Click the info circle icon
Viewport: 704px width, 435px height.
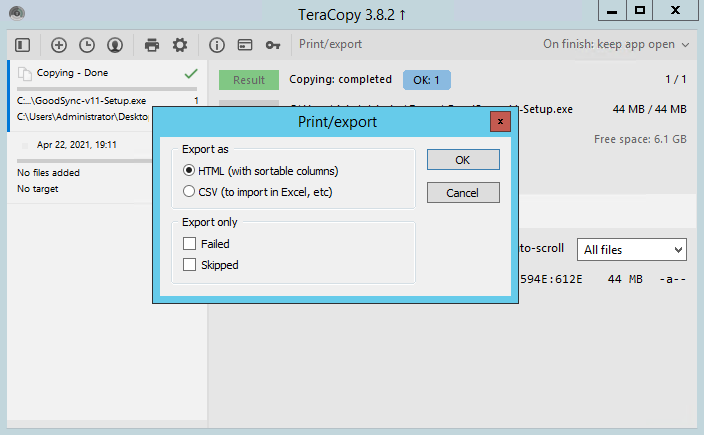point(217,45)
